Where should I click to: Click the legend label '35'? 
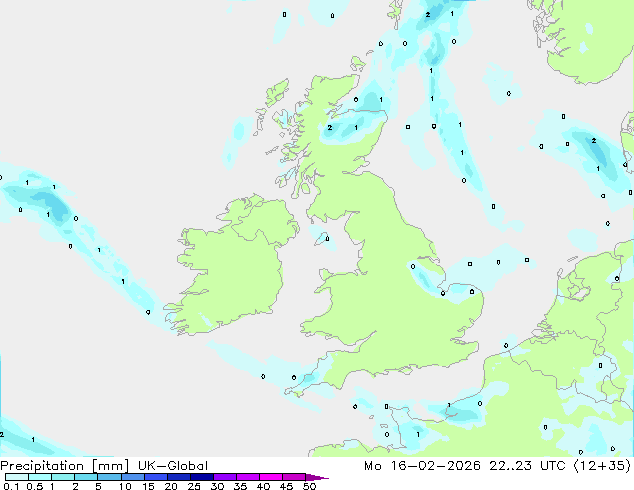[240, 486]
